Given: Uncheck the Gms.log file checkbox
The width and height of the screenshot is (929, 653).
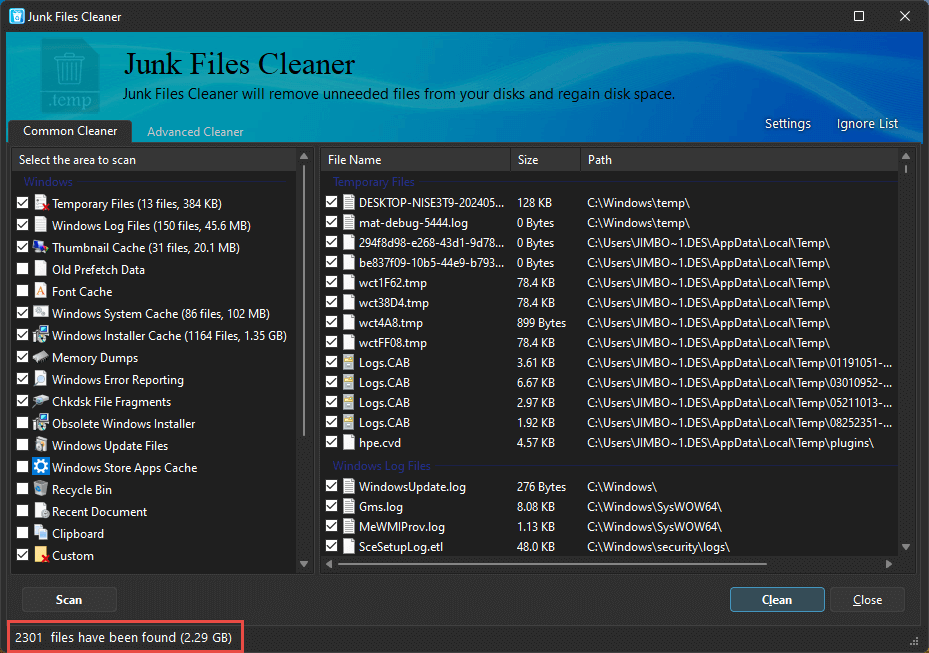Looking at the screenshot, I should tap(331, 506).
